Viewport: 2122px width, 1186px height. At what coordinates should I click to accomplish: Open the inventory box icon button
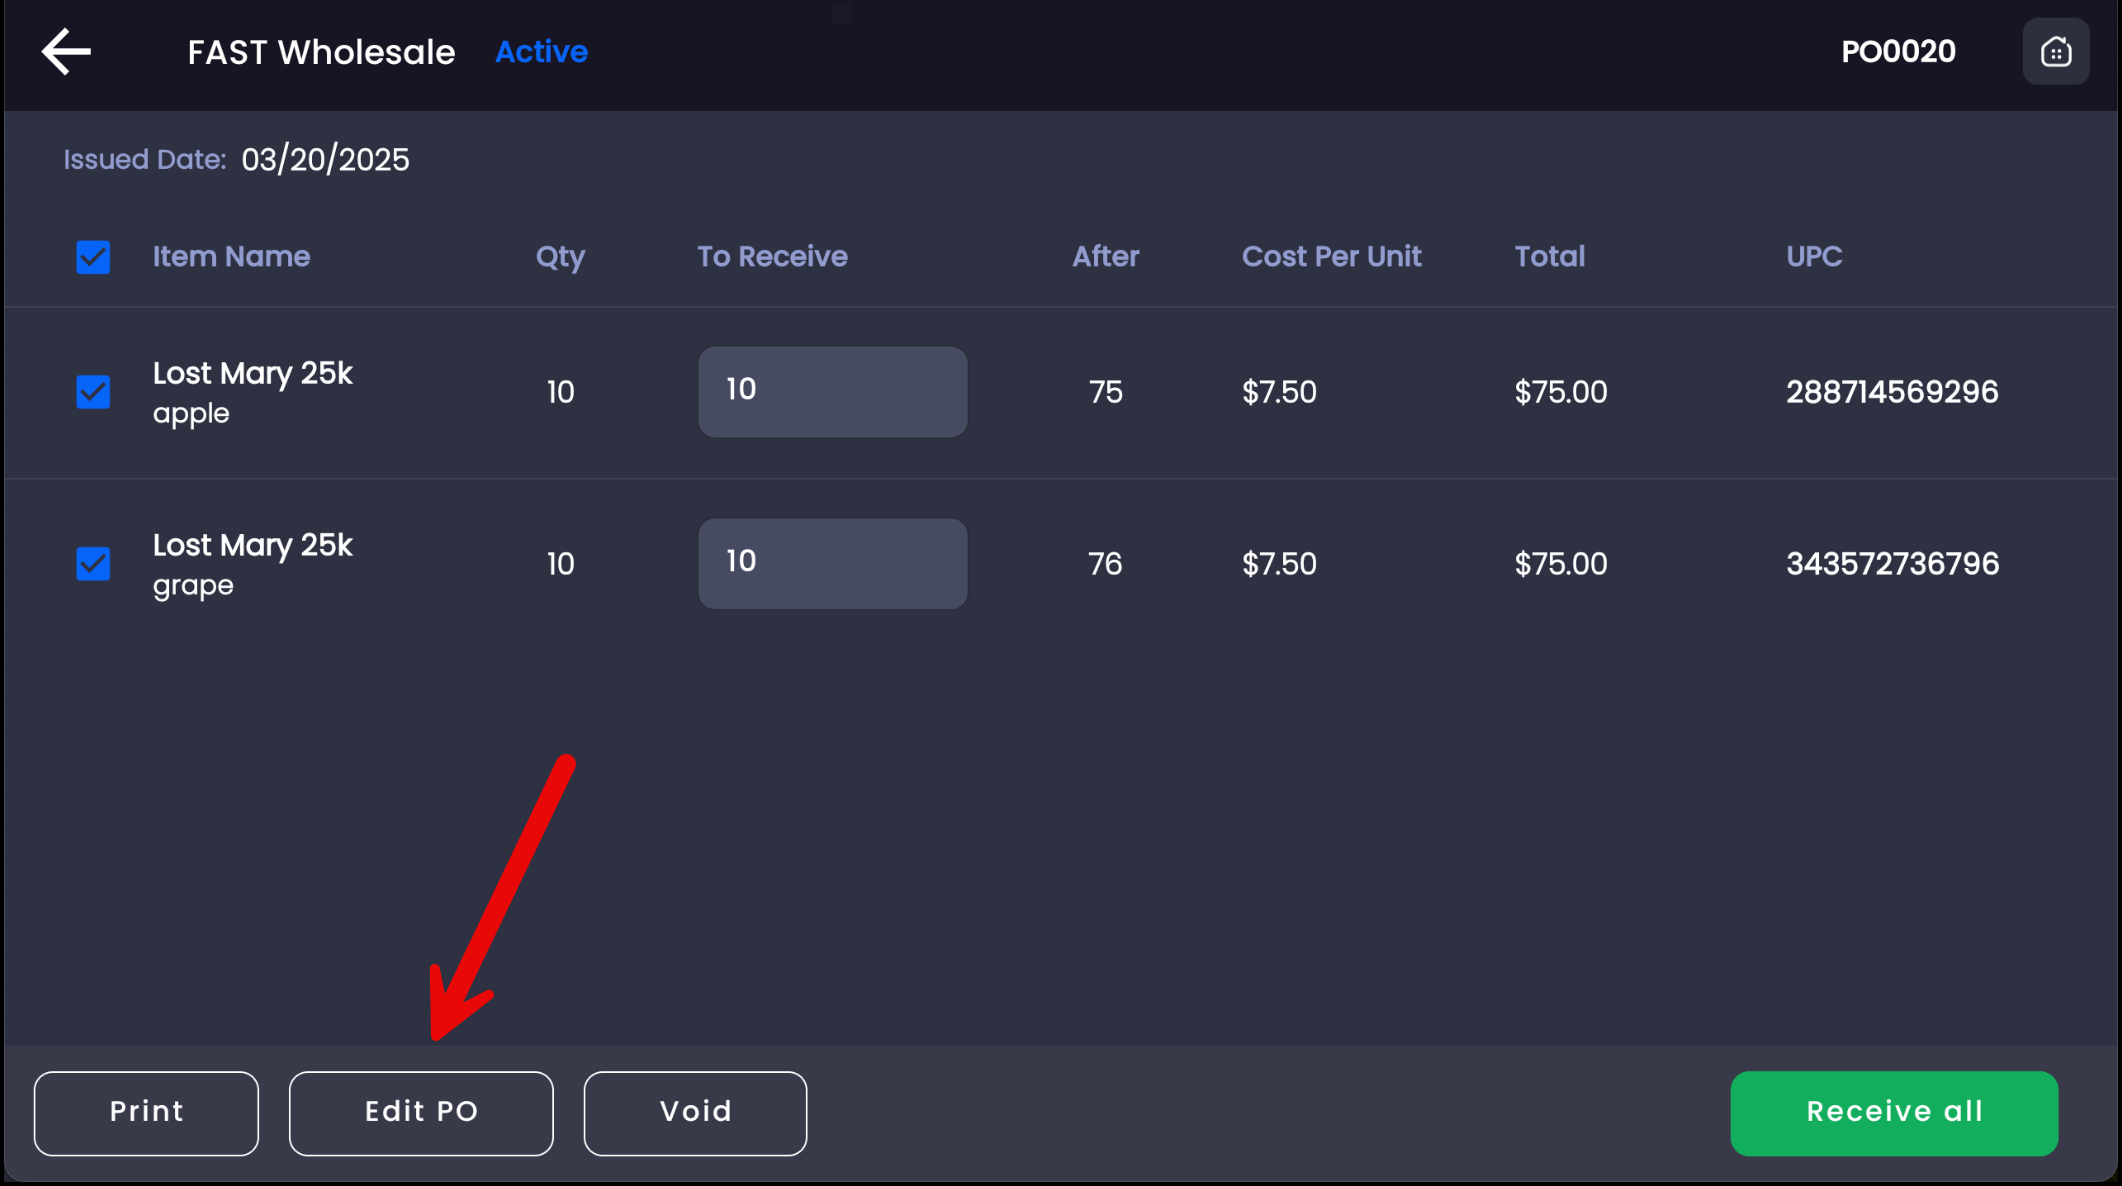[x=2055, y=52]
